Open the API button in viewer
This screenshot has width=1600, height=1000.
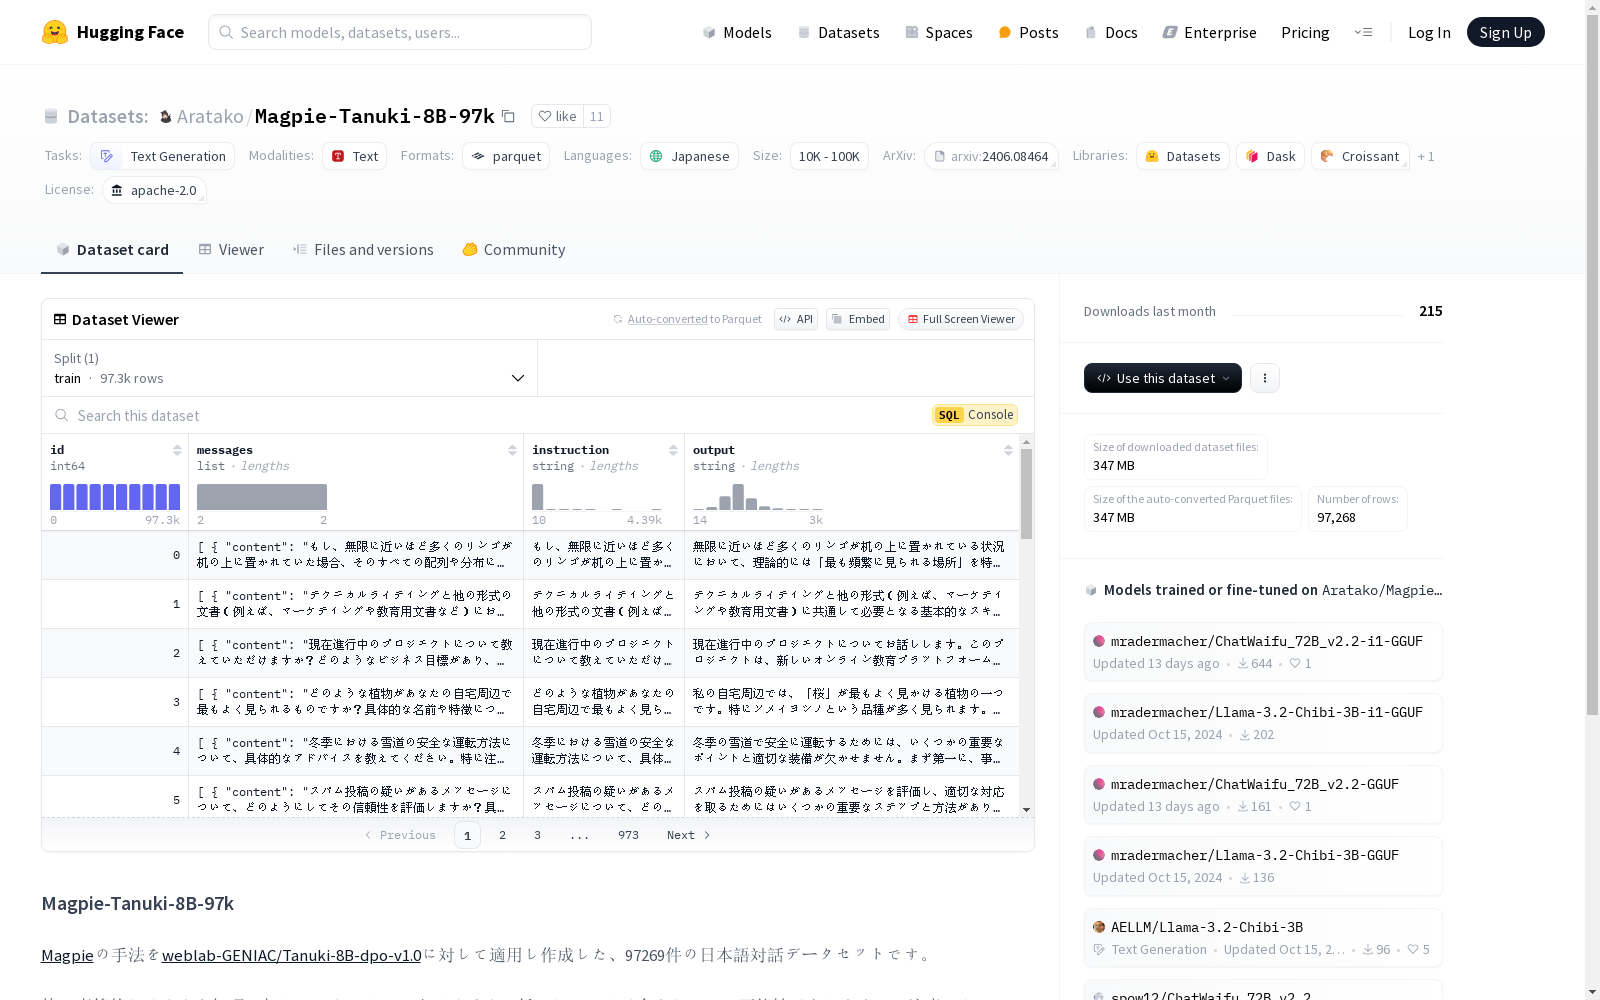pyautogui.click(x=796, y=319)
